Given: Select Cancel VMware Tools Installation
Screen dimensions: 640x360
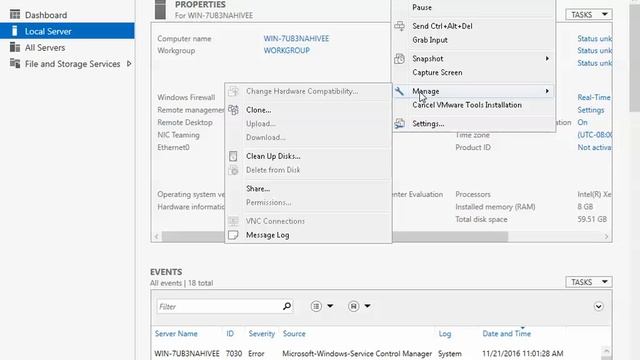Looking at the screenshot, I should click(x=467, y=105).
